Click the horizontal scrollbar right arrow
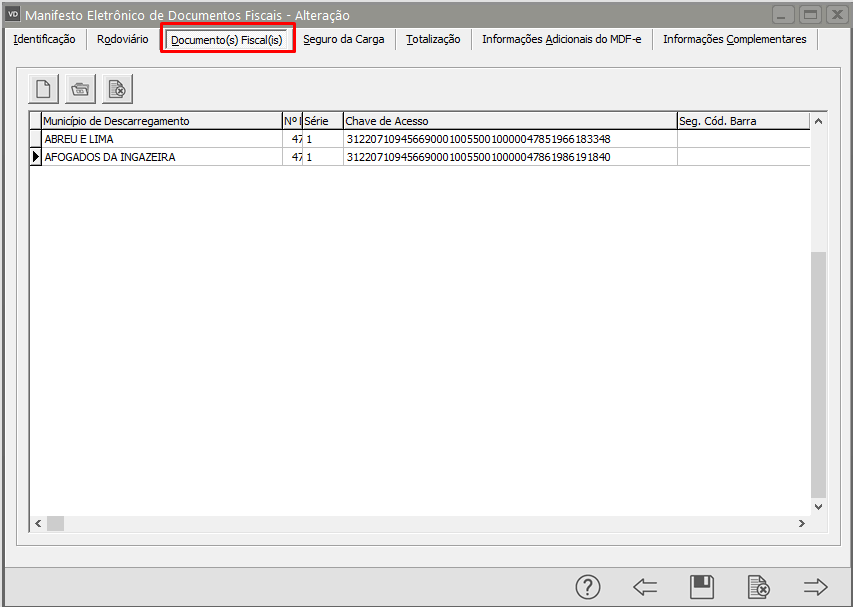 pos(802,523)
